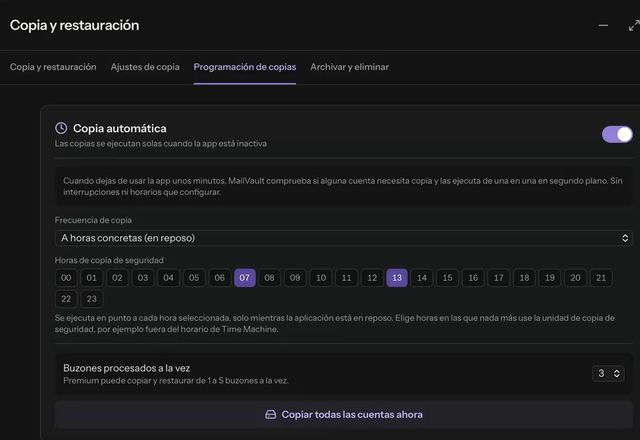Image resolution: width=640 pixels, height=440 pixels.
Task: Minimize the Copia y restauración window
Action: [603, 26]
